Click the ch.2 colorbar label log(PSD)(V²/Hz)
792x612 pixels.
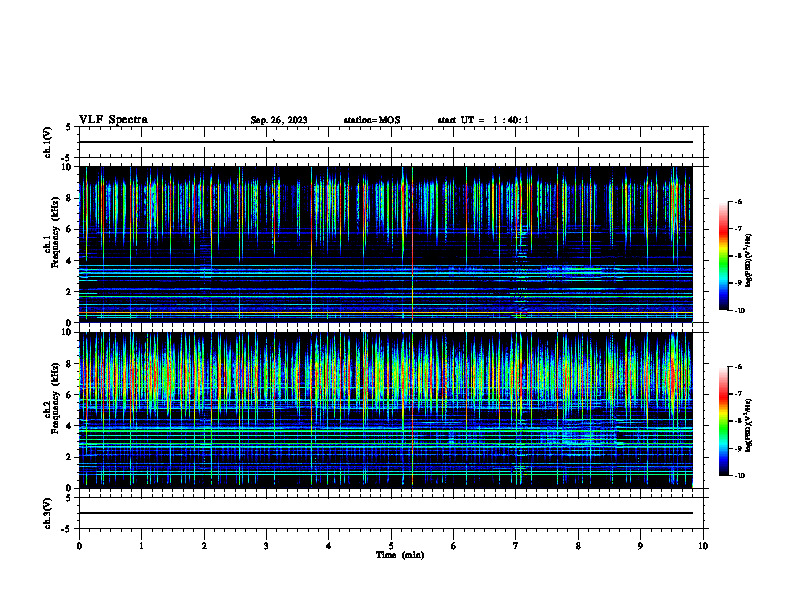[x=749, y=425]
